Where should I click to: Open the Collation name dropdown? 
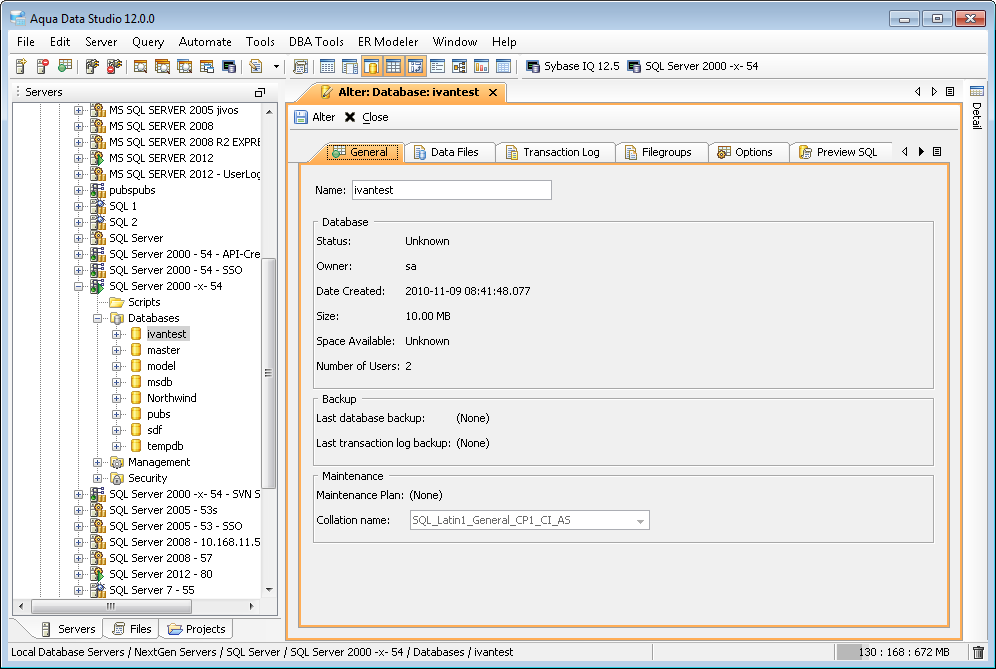(639, 520)
